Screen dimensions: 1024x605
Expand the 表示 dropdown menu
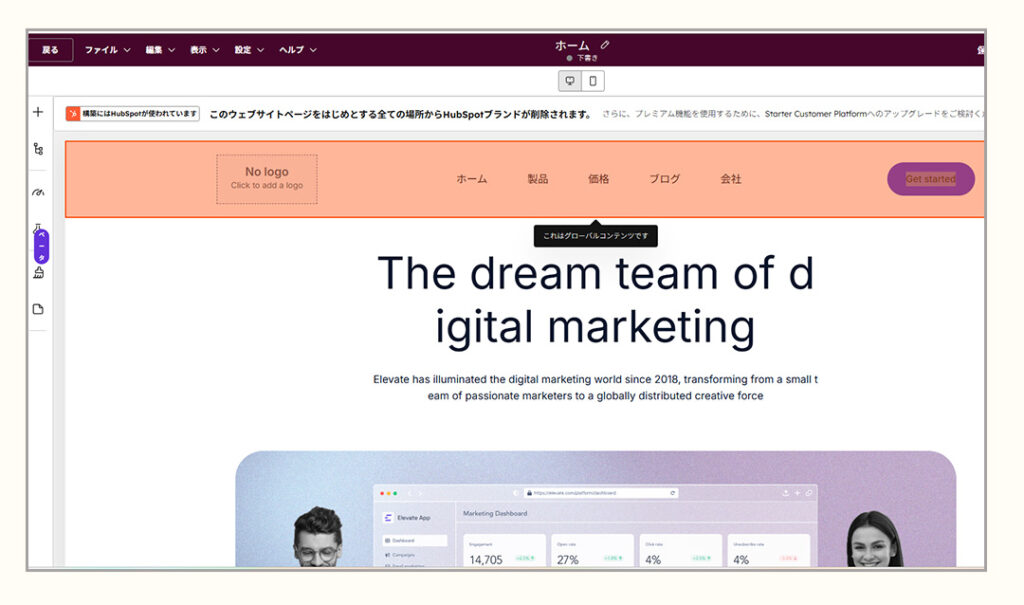[205, 50]
